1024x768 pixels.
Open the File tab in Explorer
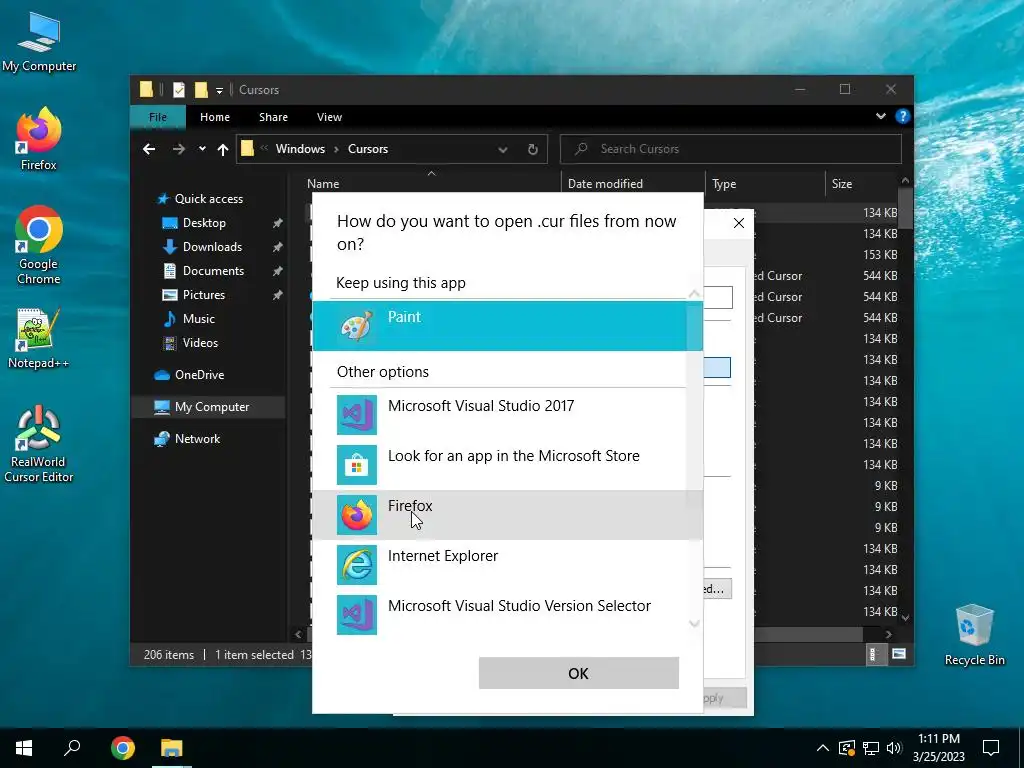[x=158, y=117]
